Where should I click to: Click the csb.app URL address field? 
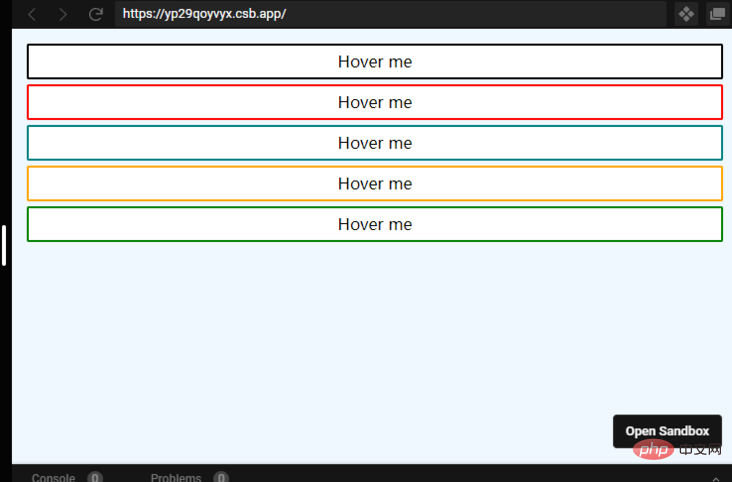pyautogui.click(x=390, y=14)
